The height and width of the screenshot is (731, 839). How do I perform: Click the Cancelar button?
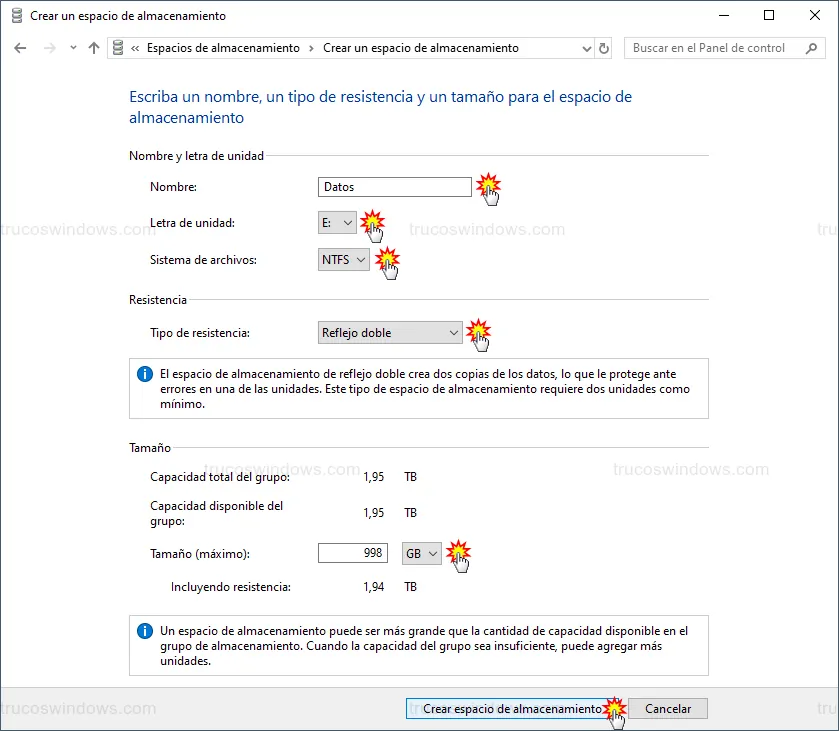pyautogui.click(x=667, y=708)
